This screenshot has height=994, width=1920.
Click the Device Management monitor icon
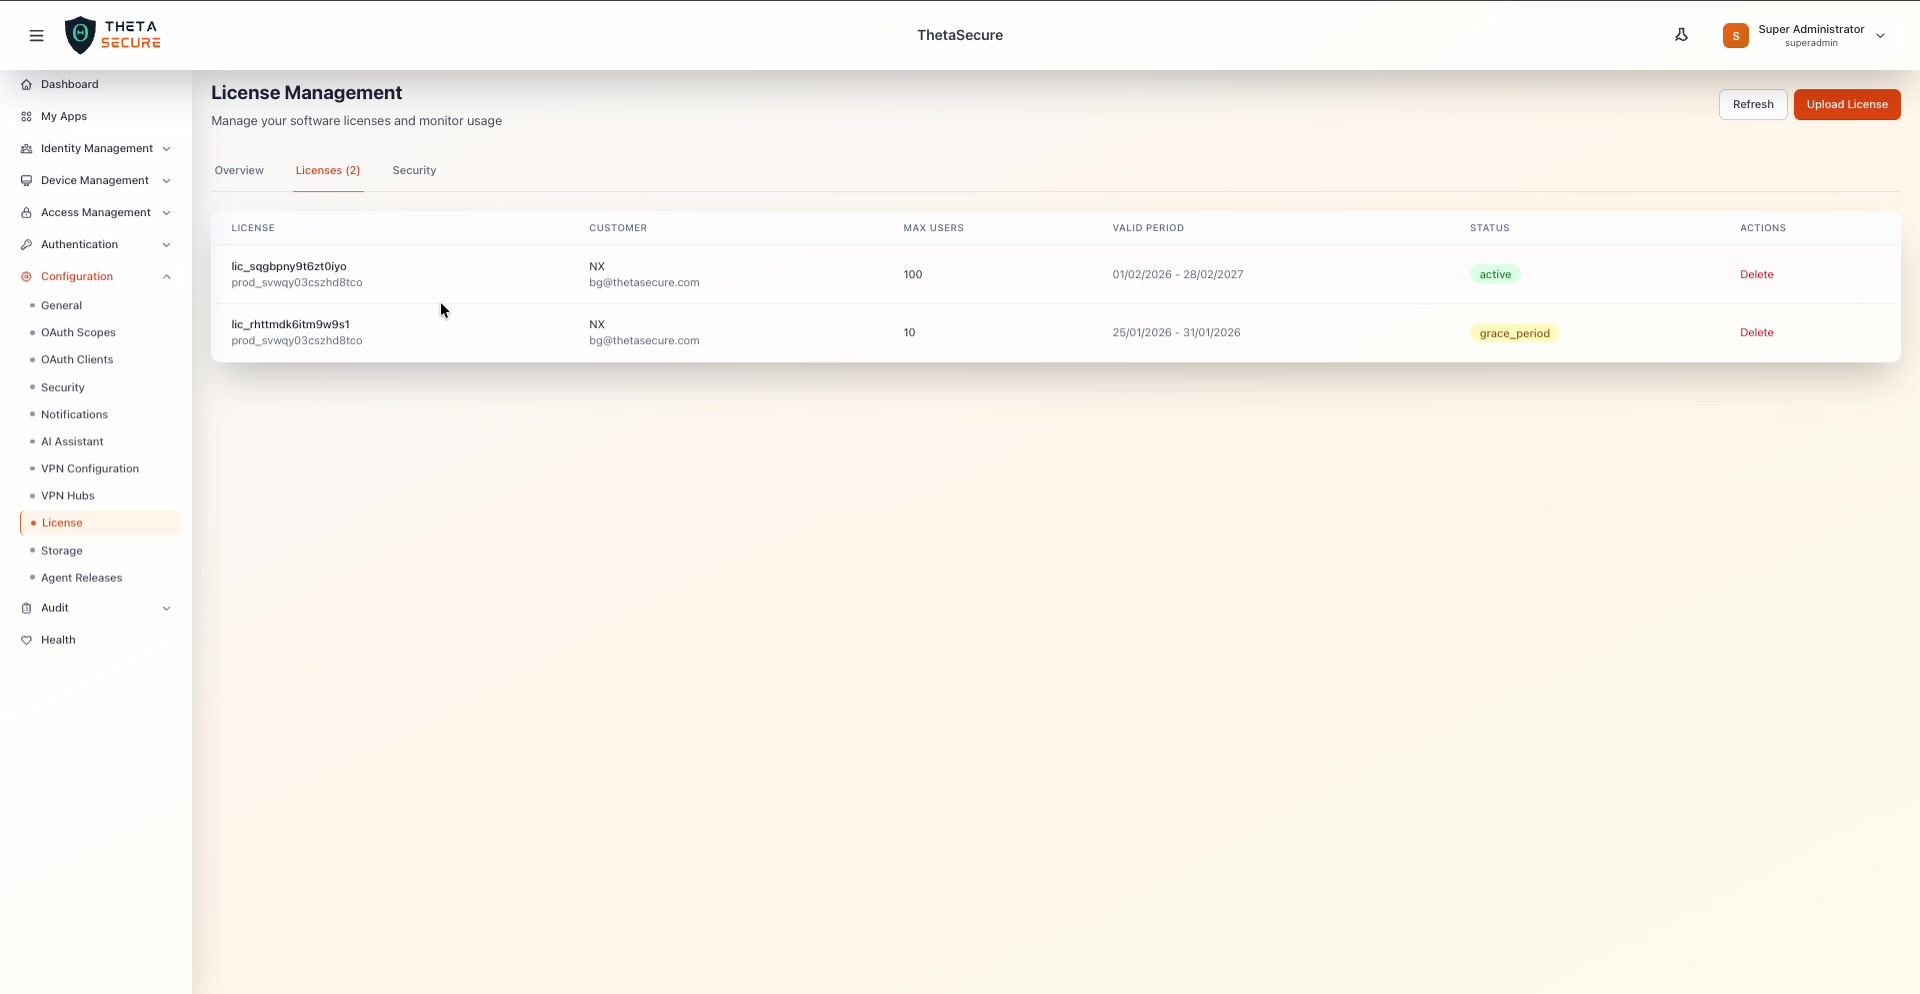pyautogui.click(x=26, y=180)
